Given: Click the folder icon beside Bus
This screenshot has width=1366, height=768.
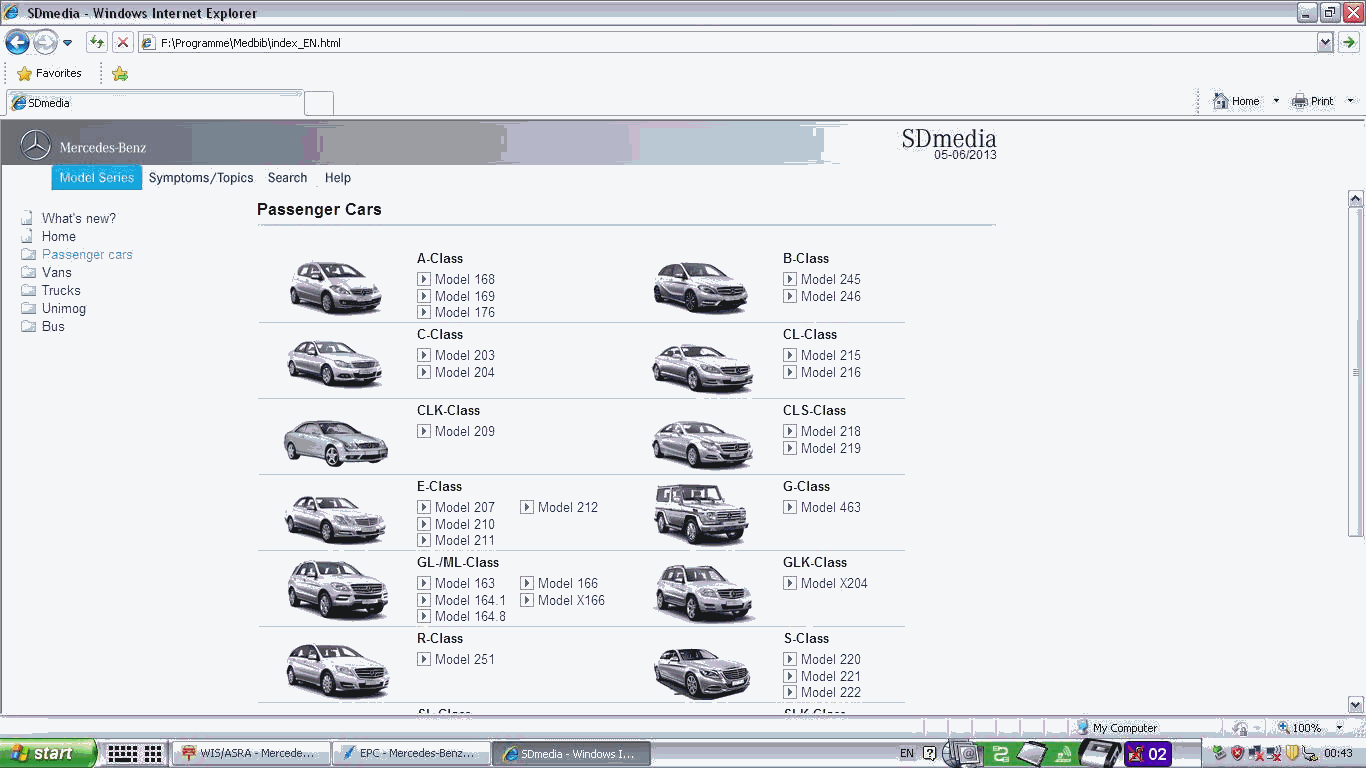Looking at the screenshot, I should [28, 326].
